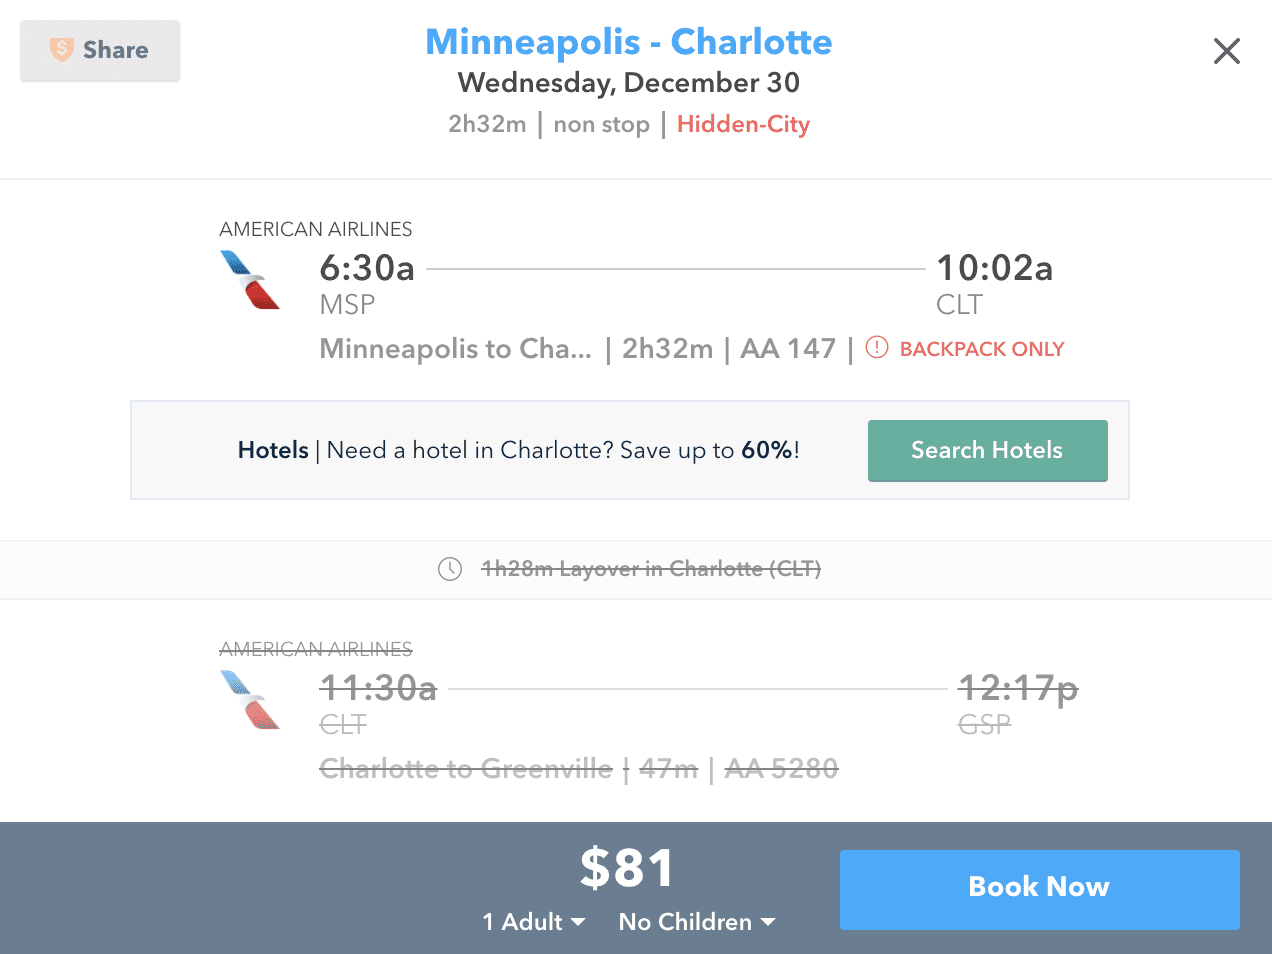Click the American Airlines logo on the MSP flight

point(250,280)
